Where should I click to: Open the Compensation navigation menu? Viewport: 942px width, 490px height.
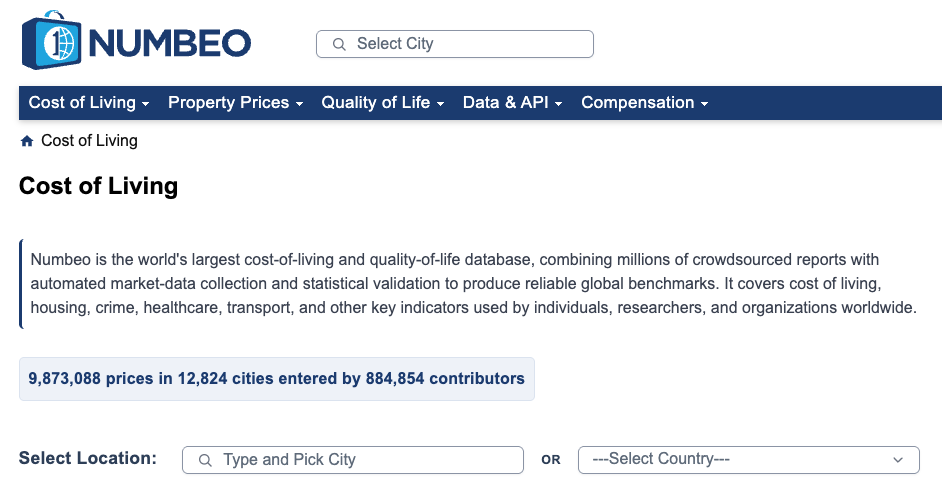(x=645, y=103)
